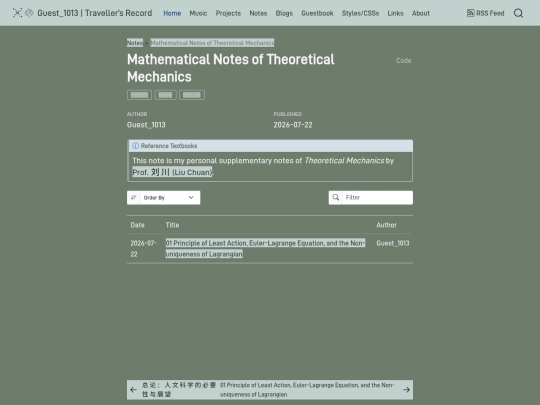The width and height of the screenshot is (540, 405).
Task: Click the Guest_1013 author name under AUTHOR
Action: pyautogui.click(x=146, y=125)
